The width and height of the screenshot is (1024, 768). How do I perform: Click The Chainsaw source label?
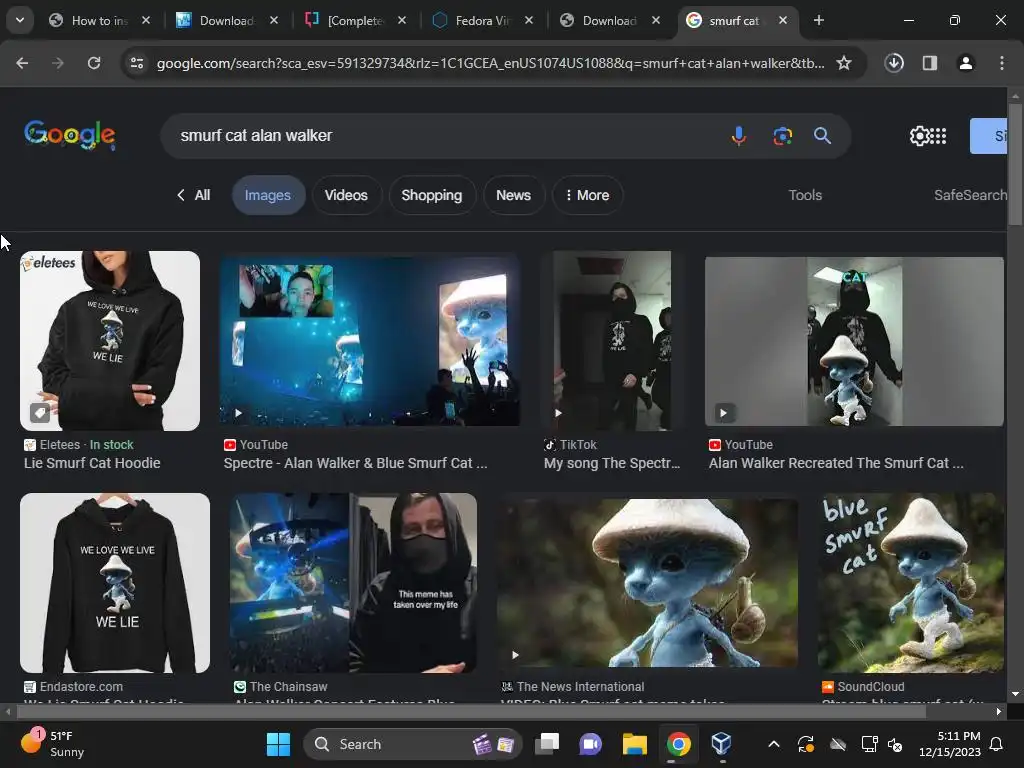(x=288, y=686)
